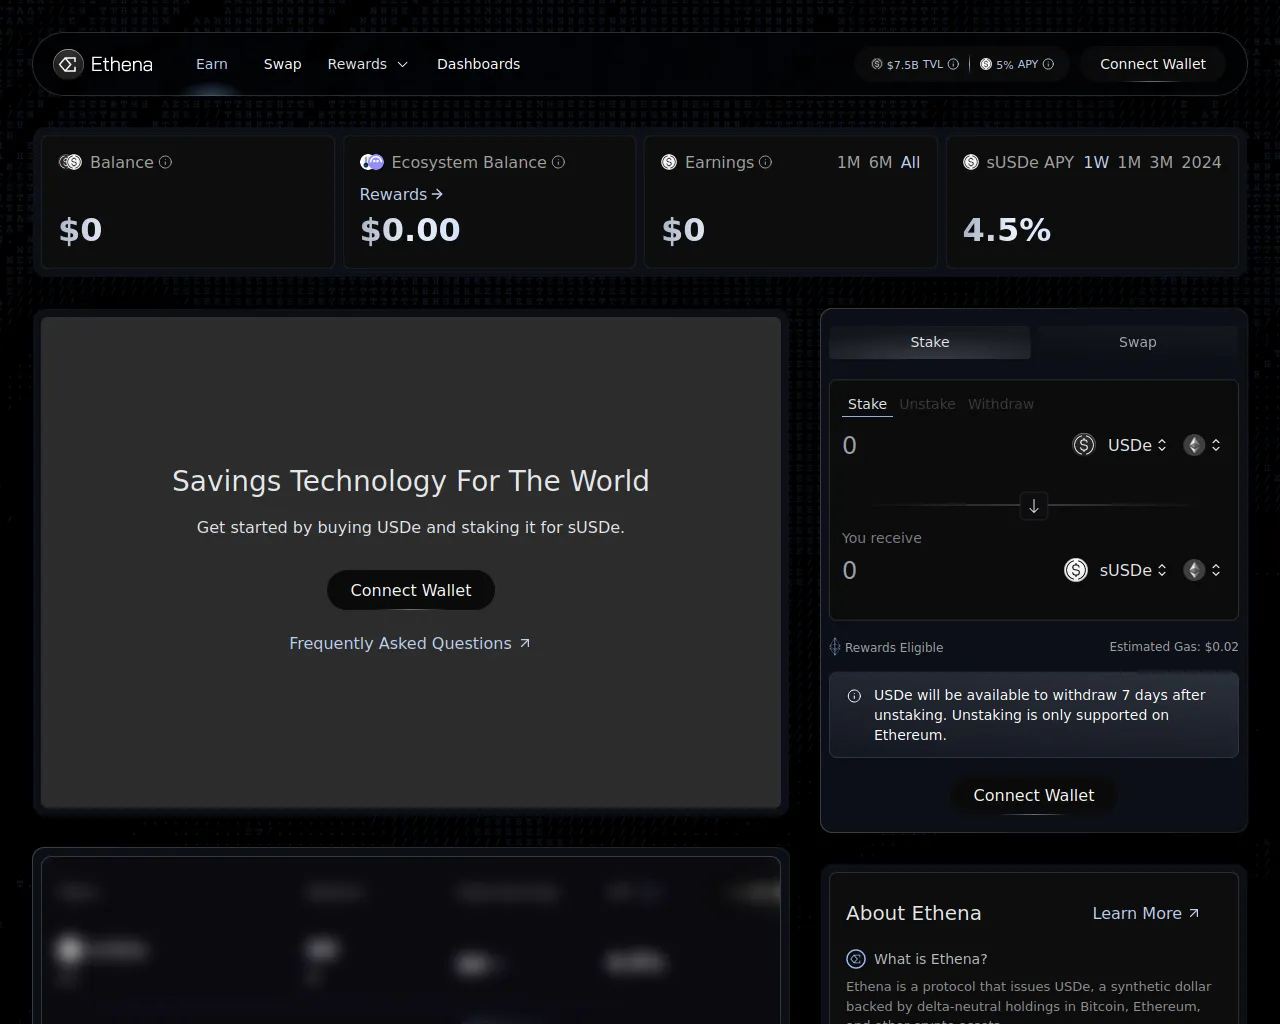Set Earnings range to 1M
The width and height of the screenshot is (1280, 1024).
[x=848, y=162]
